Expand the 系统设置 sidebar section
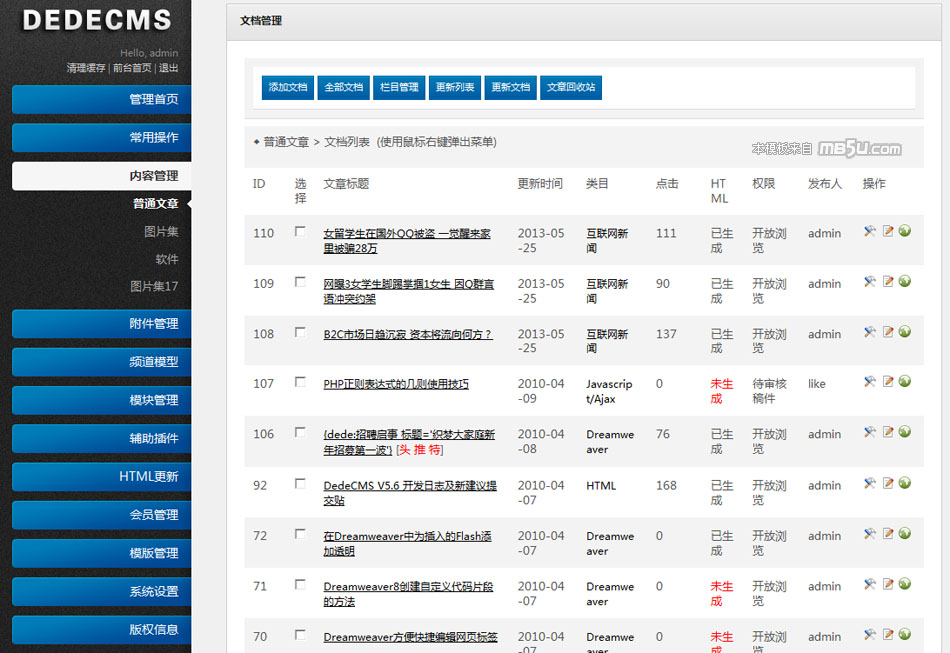The height and width of the screenshot is (653, 950). tap(101, 591)
